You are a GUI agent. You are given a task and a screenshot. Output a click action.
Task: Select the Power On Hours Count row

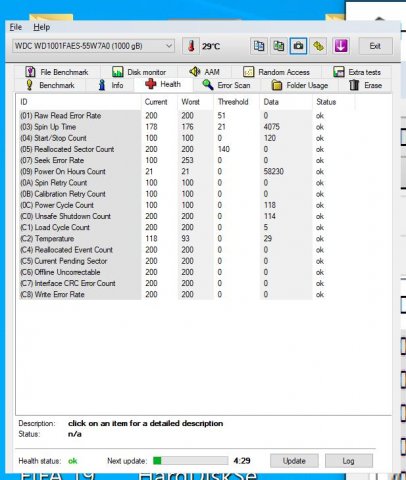tap(187, 172)
